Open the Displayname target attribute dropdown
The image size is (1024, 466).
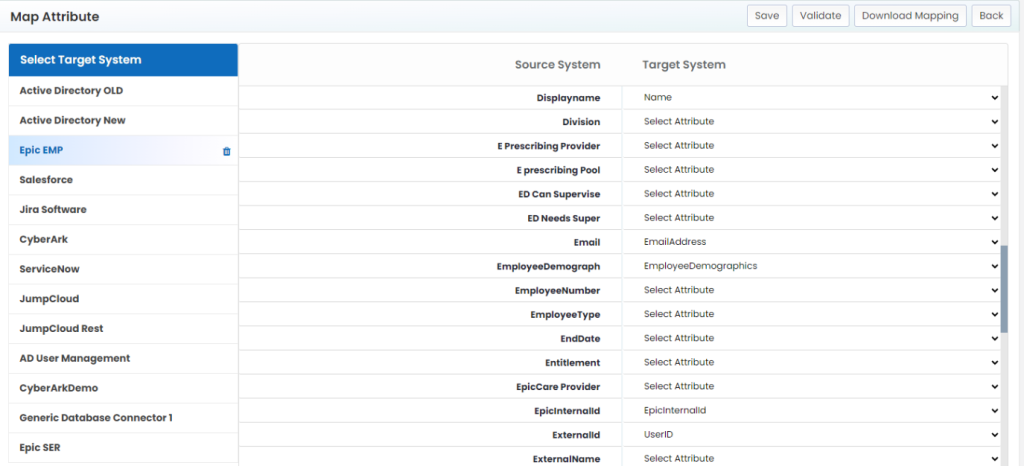812,97
